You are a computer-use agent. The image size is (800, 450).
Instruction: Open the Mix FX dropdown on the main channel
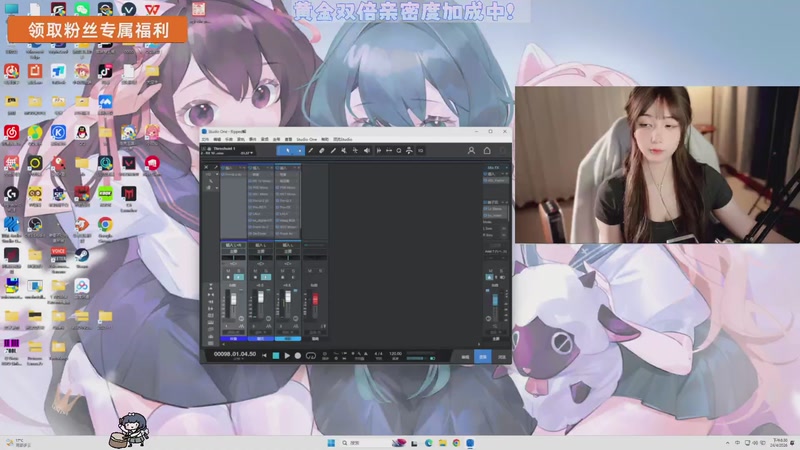pyautogui.click(x=507, y=167)
